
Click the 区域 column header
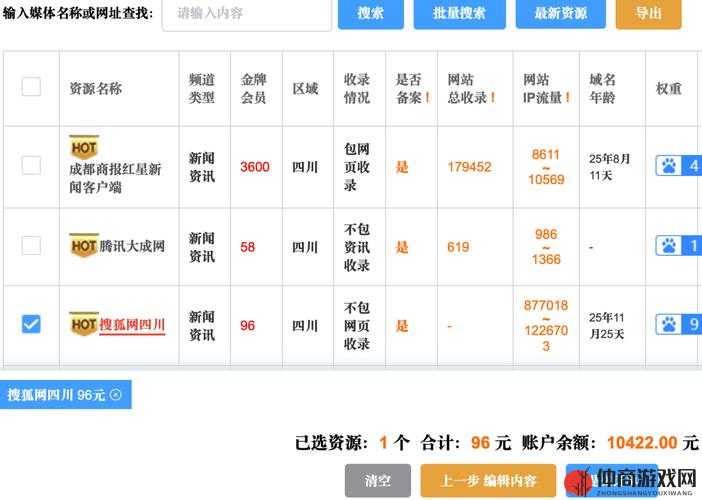305,88
